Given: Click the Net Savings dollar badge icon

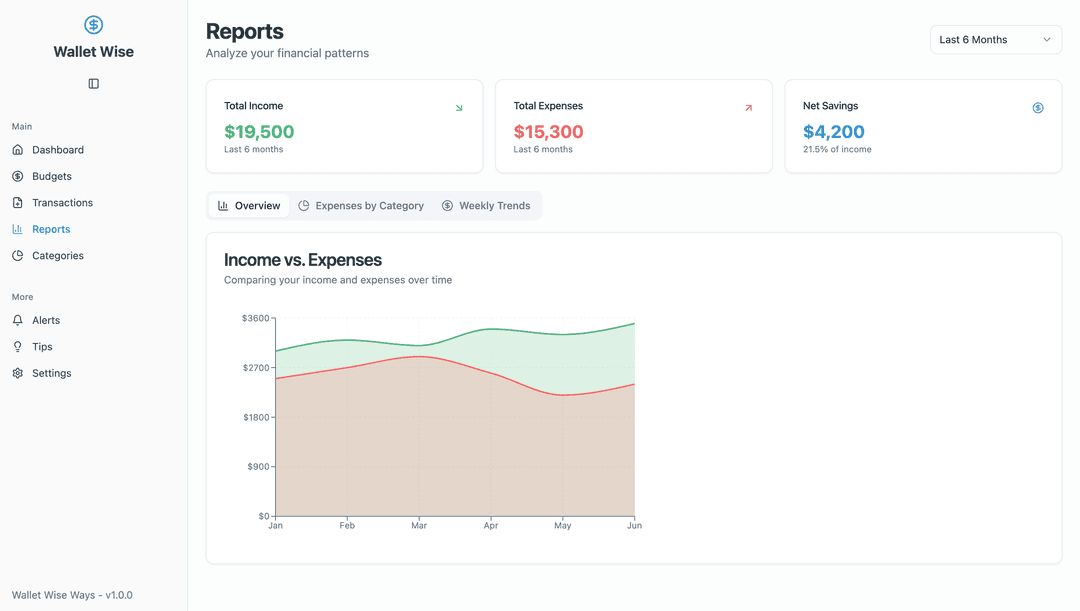Looking at the screenshot, I should coord(1038,107).
